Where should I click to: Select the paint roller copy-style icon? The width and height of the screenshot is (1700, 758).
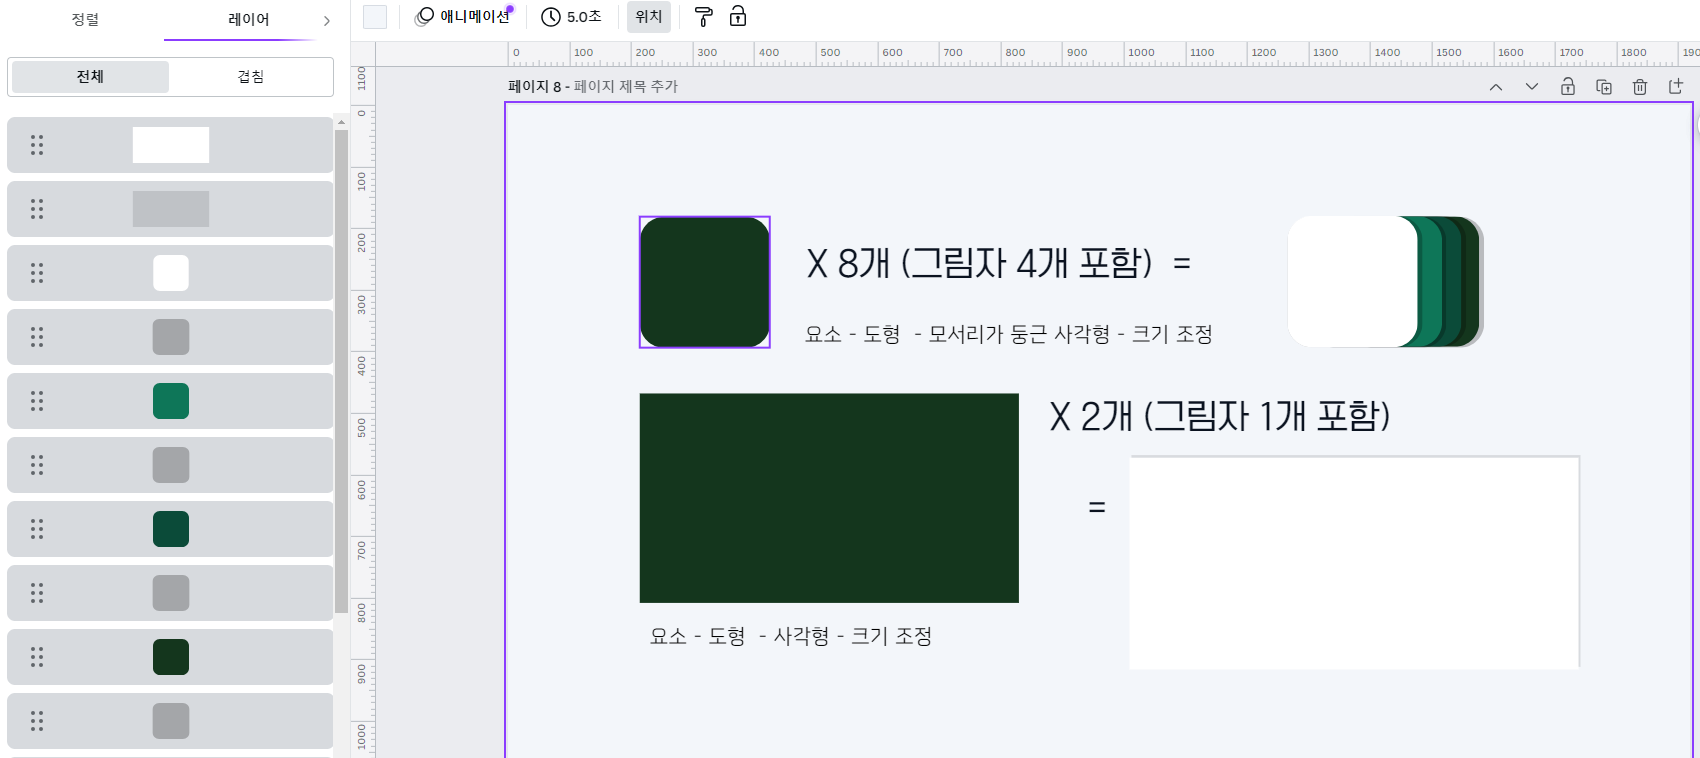pos(704,16)
